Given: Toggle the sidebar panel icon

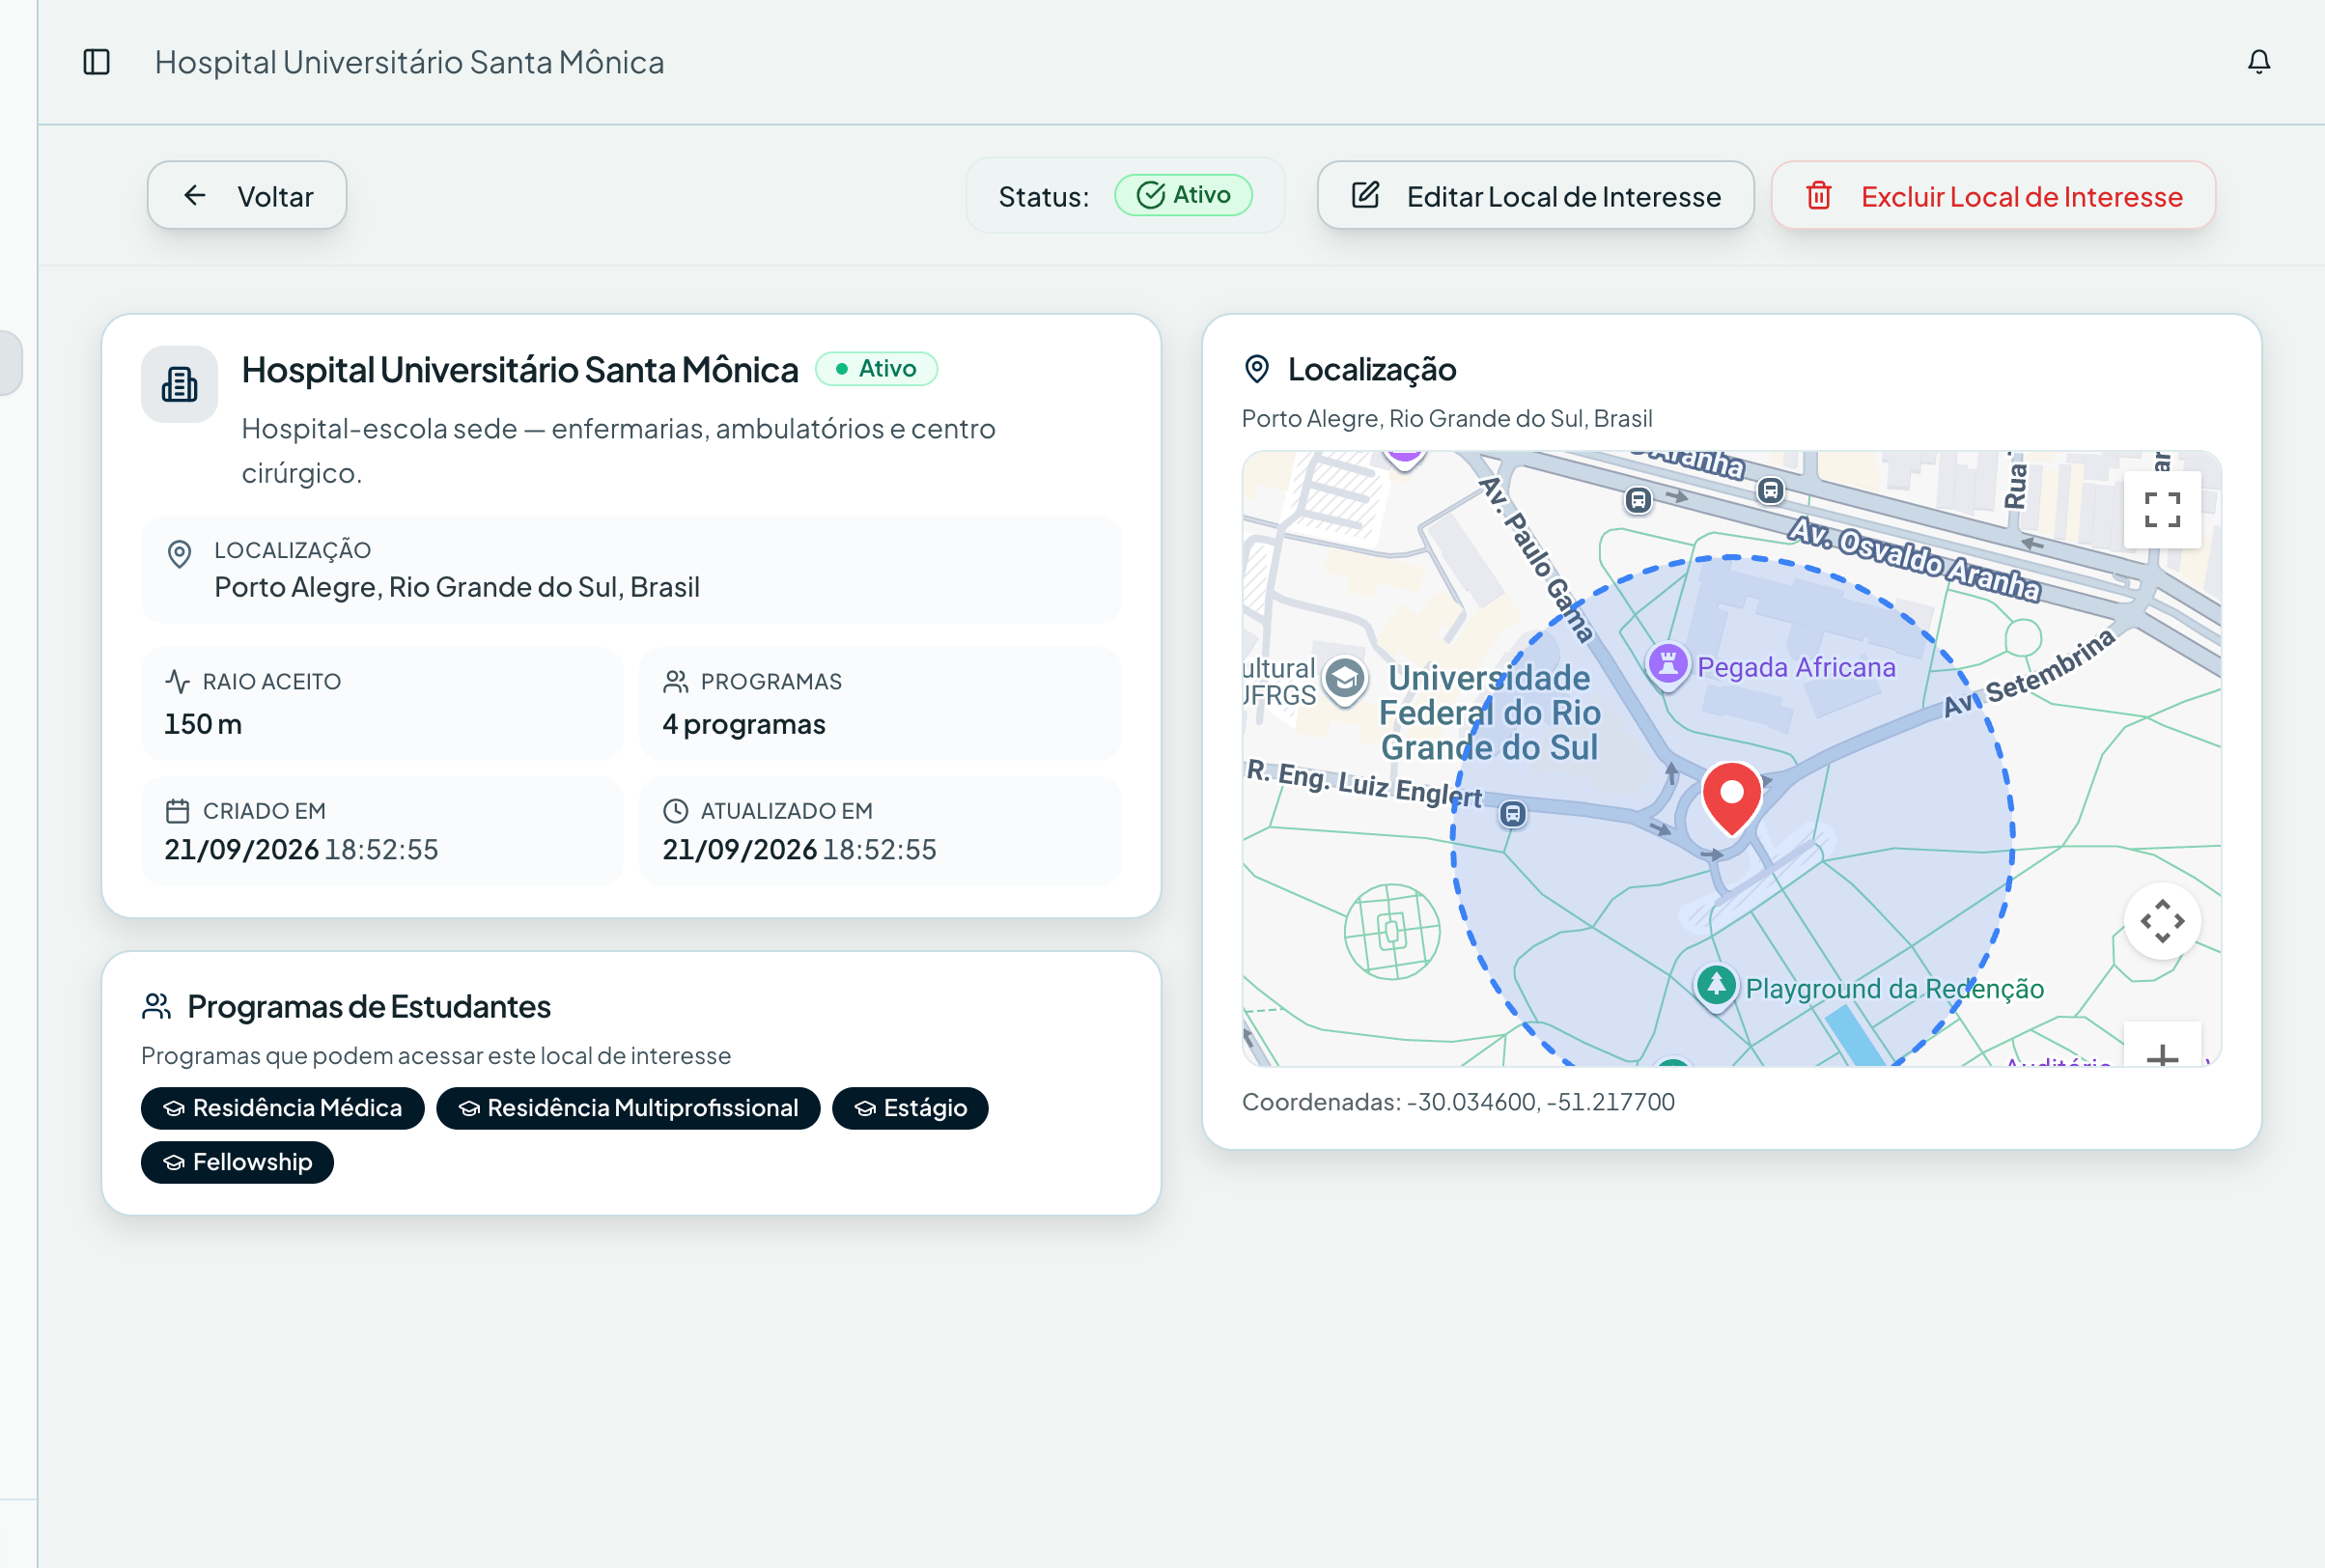Looking at the screenshot, I should coord(96,62).
